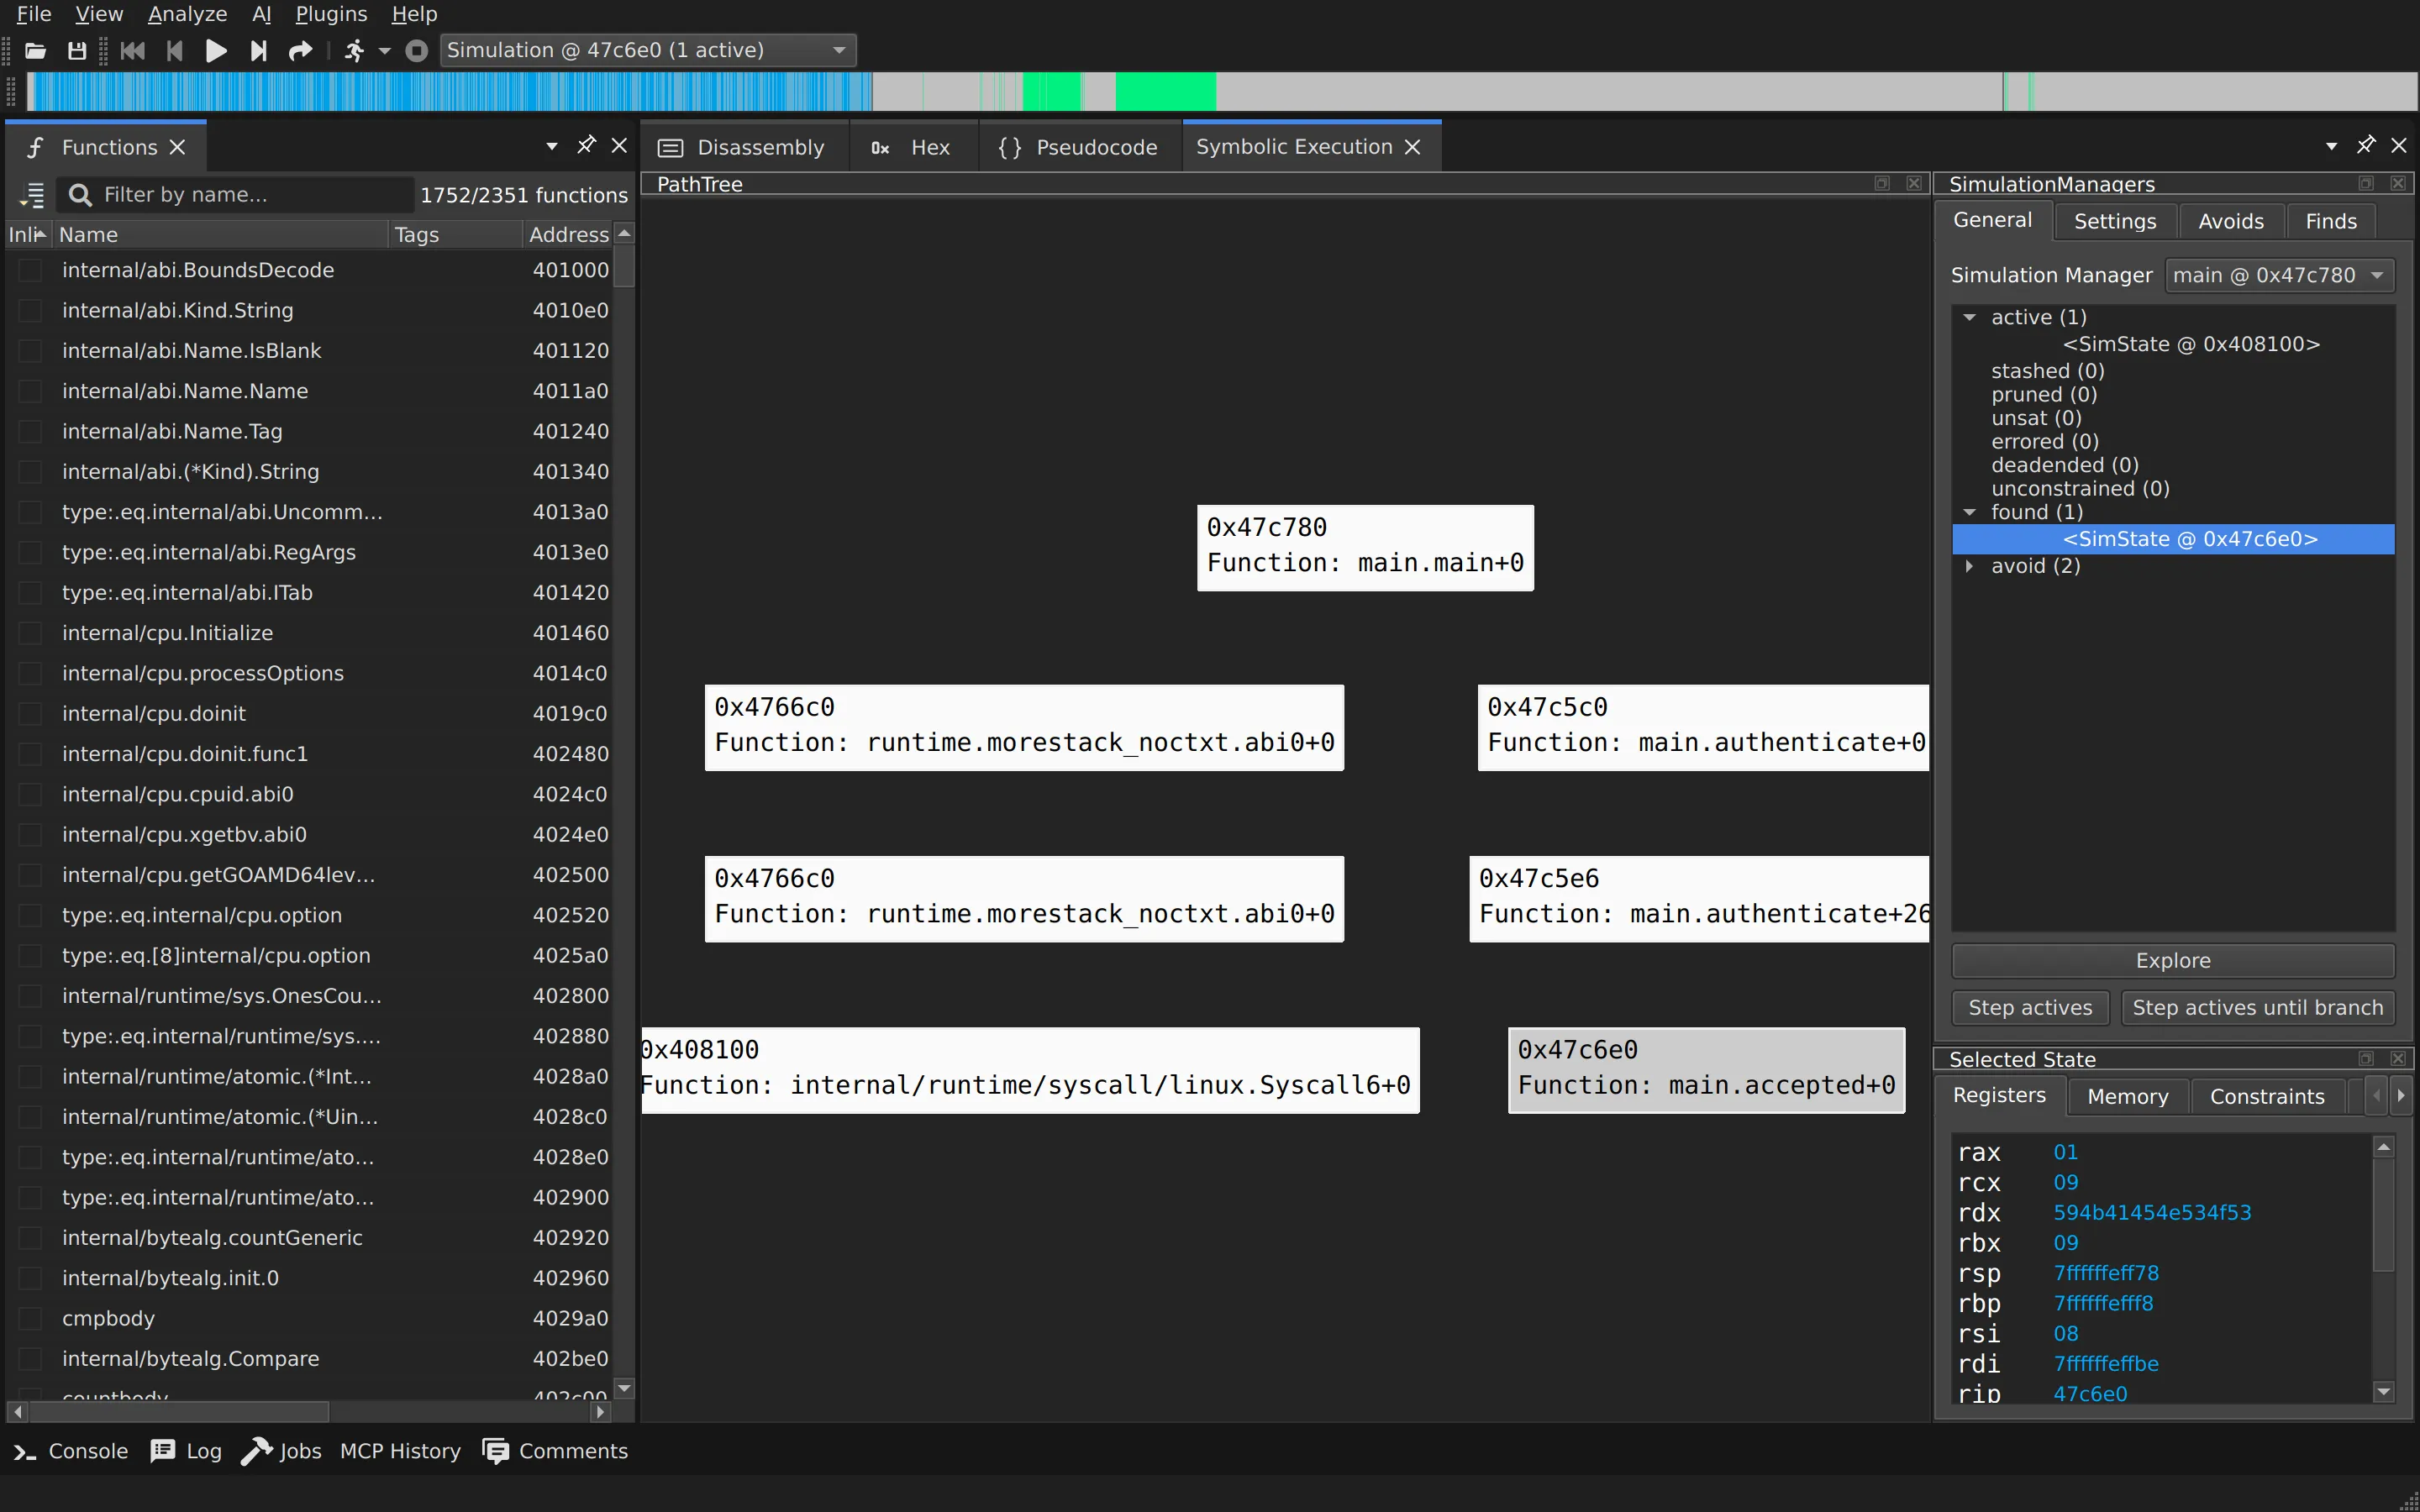Step simulation forward one step
2420x1512 pixels.
258,51
